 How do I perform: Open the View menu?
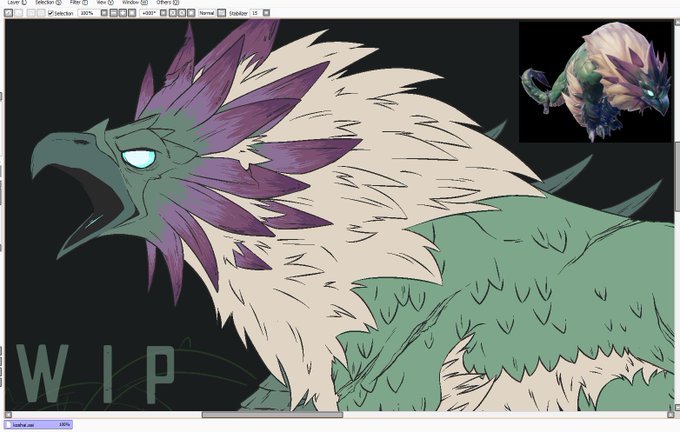[105, 2]
